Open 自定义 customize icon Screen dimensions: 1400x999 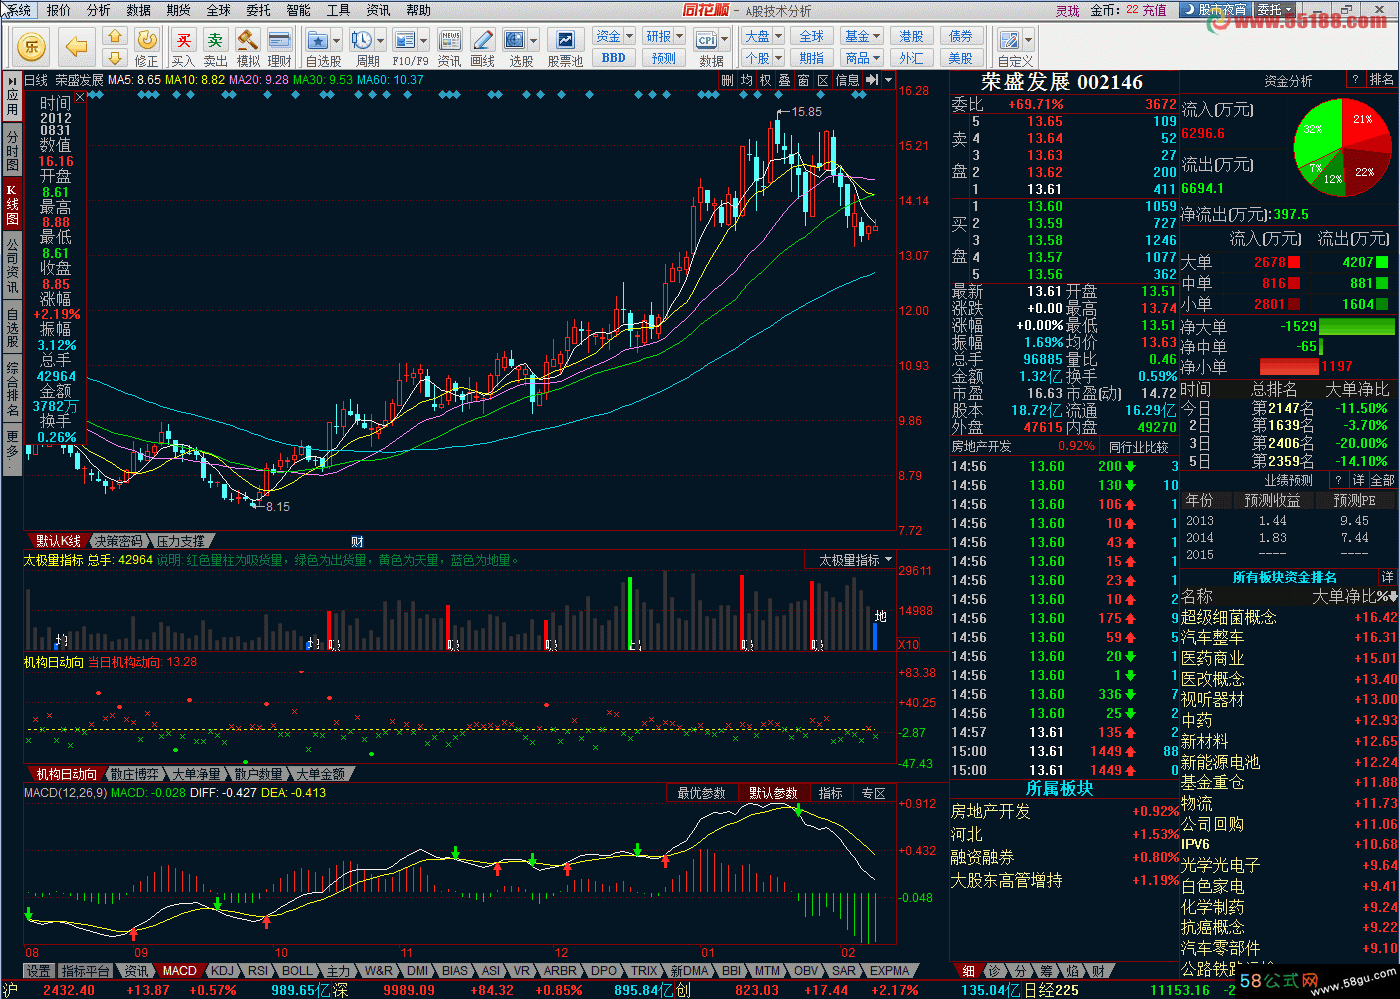pos(1009,40)
